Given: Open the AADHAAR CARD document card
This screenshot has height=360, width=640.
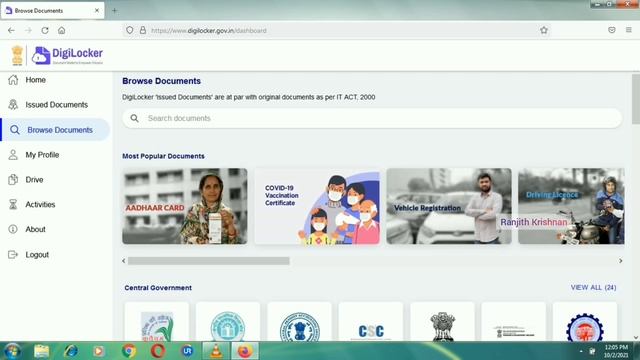Looking at the screenshot, I should point(184,206).
